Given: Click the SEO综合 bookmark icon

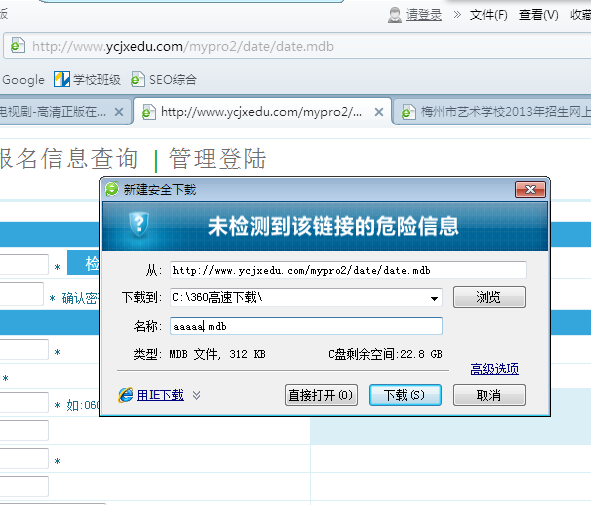Looking at the screenshot, I should [138, 79].
